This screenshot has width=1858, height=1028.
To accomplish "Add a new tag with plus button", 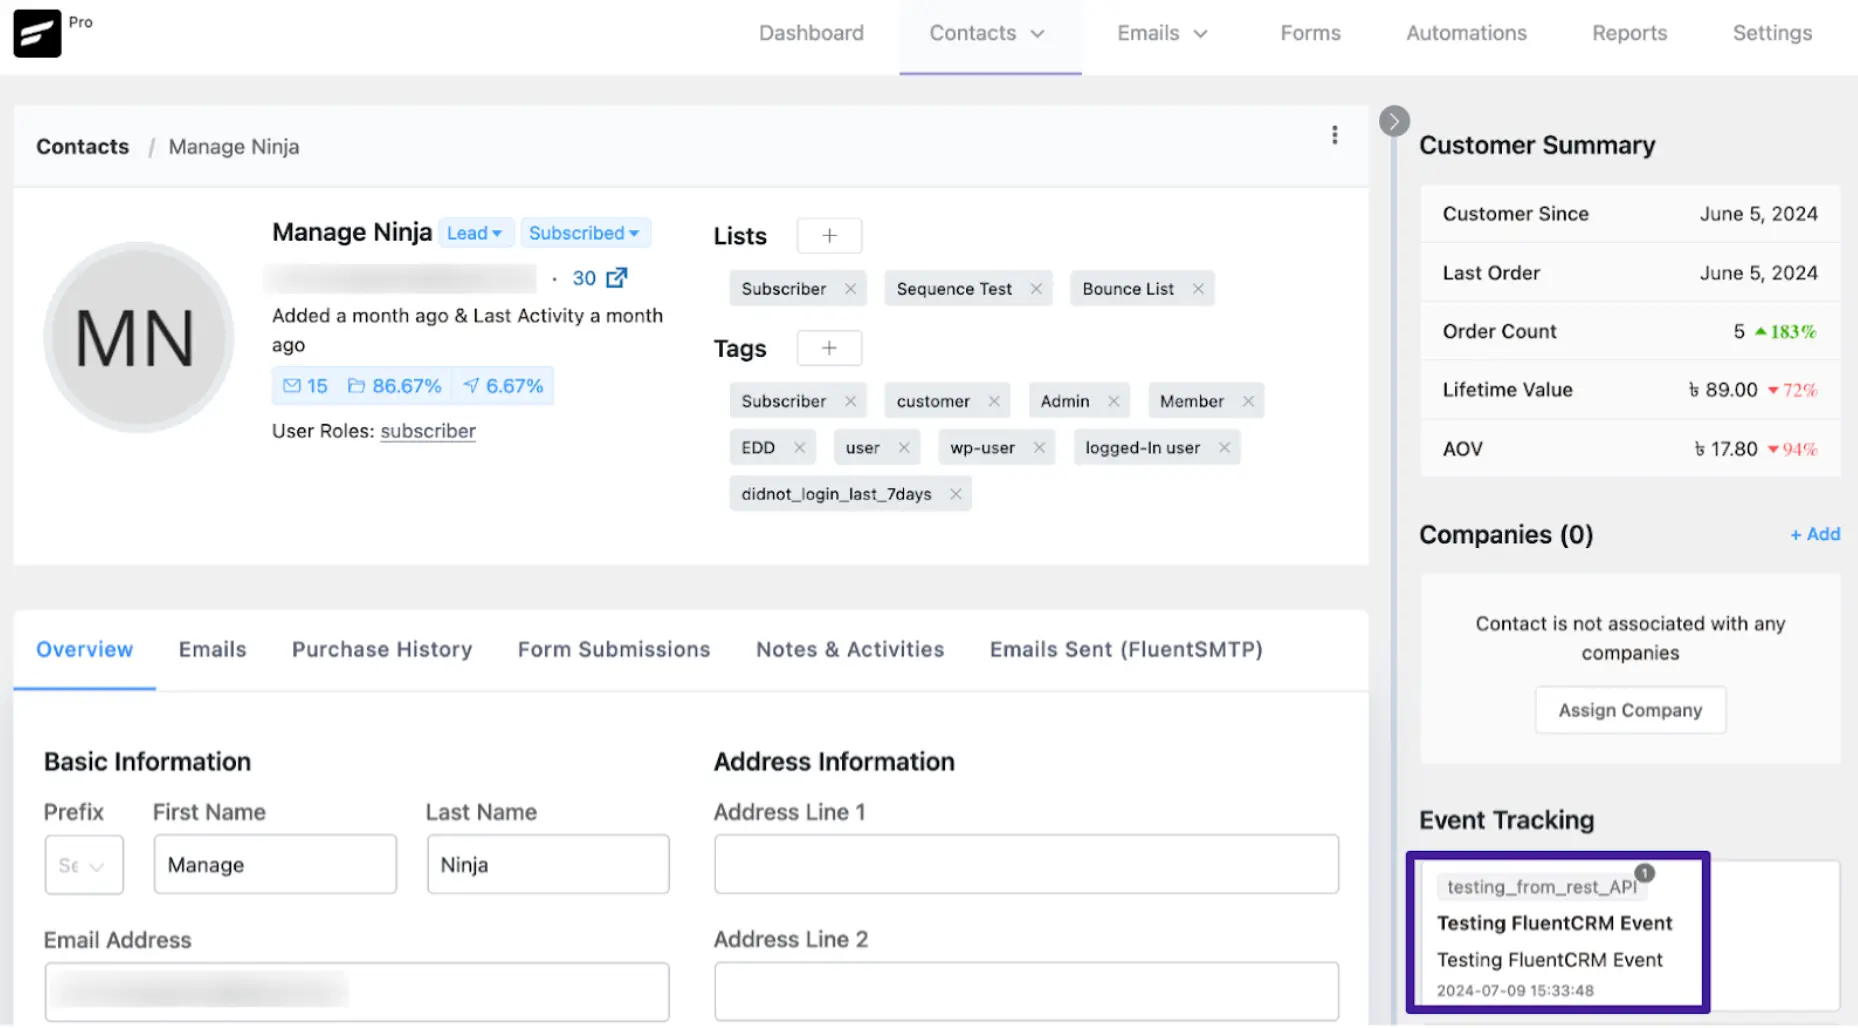I will 829,348.
